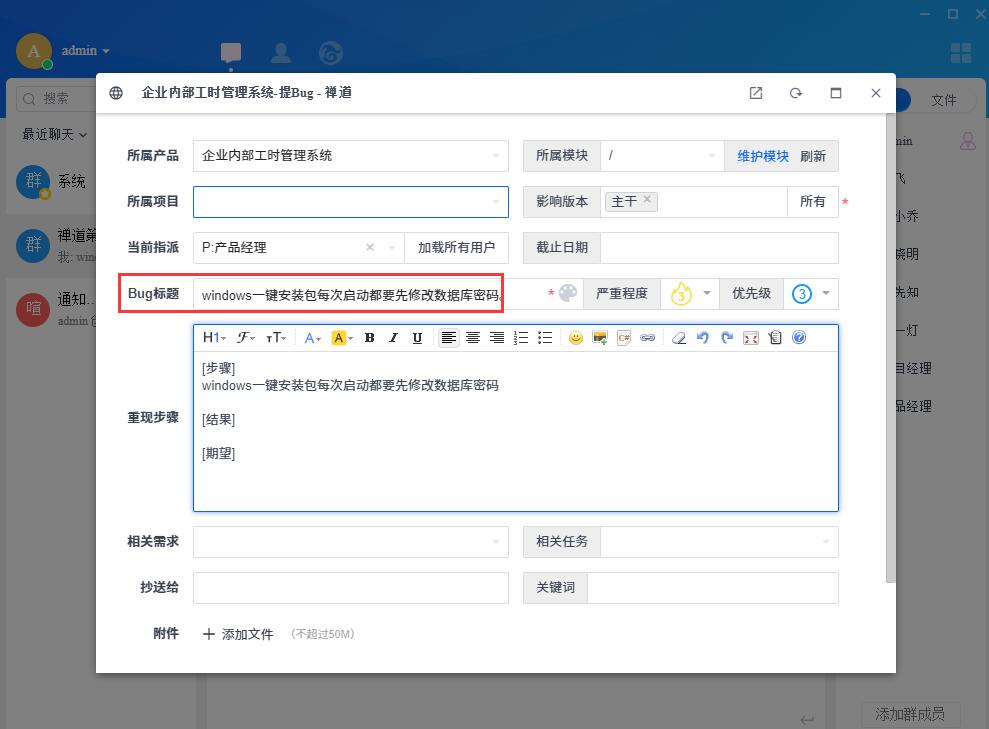Open the Bug title color palette
The height and width of the screenshot is (729, 989).
pyautogui.click(x=568, y=294)
